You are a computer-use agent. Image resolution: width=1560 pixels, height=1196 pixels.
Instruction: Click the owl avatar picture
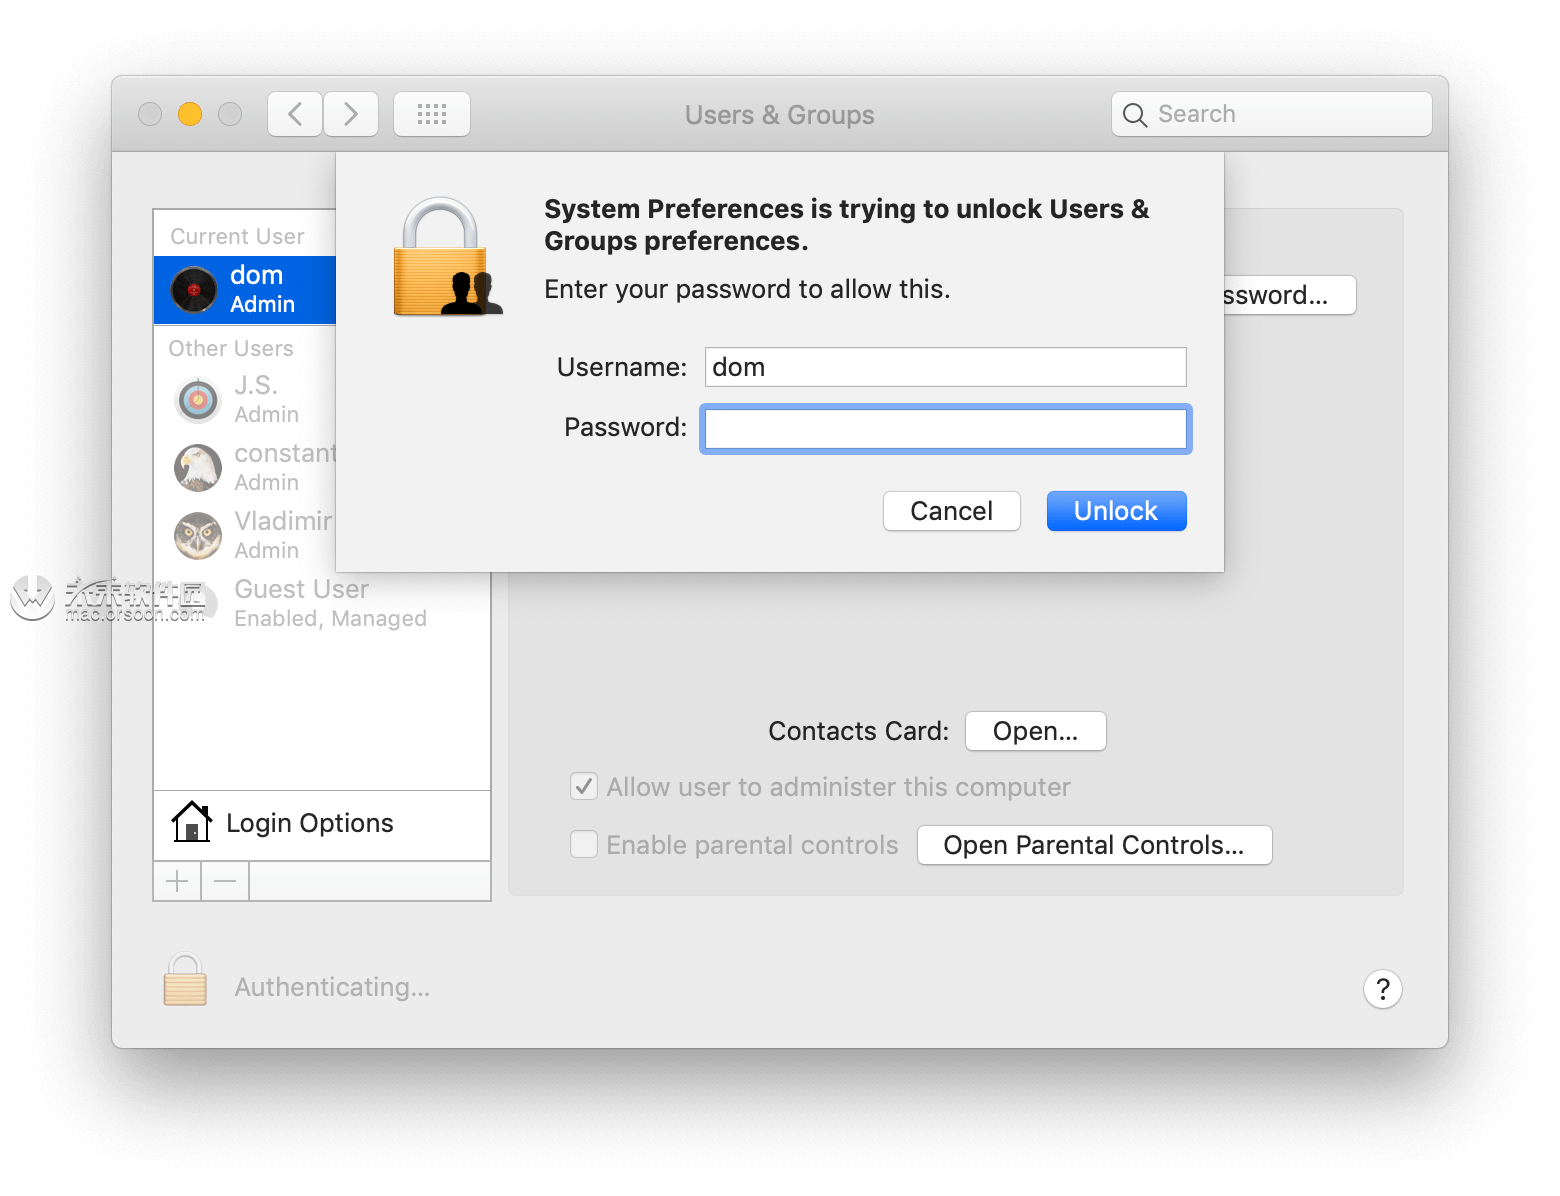(198, 536)
